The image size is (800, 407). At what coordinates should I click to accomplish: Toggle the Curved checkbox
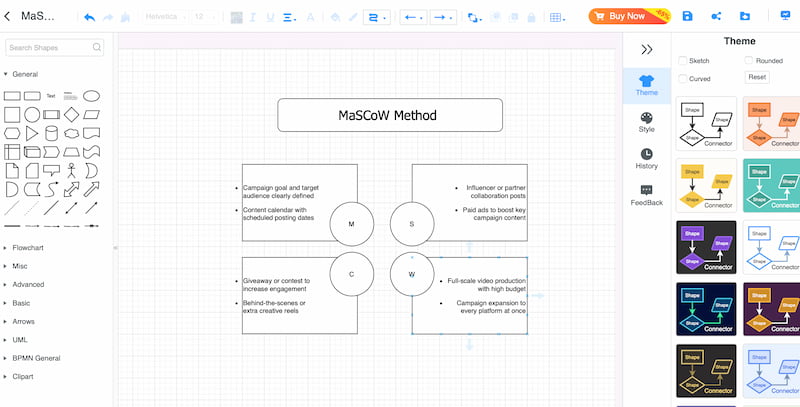pyautogui.click(x=683, y=78)
